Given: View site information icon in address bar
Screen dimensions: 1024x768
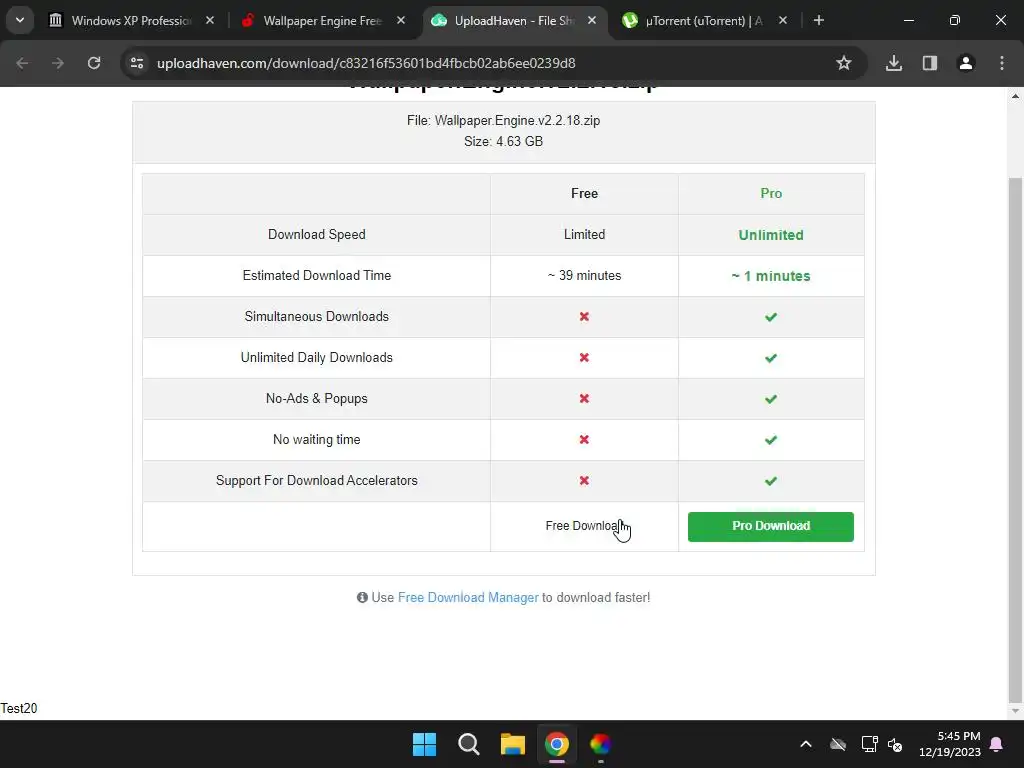Looking at the screenshot, I should [x=137, y=63].
